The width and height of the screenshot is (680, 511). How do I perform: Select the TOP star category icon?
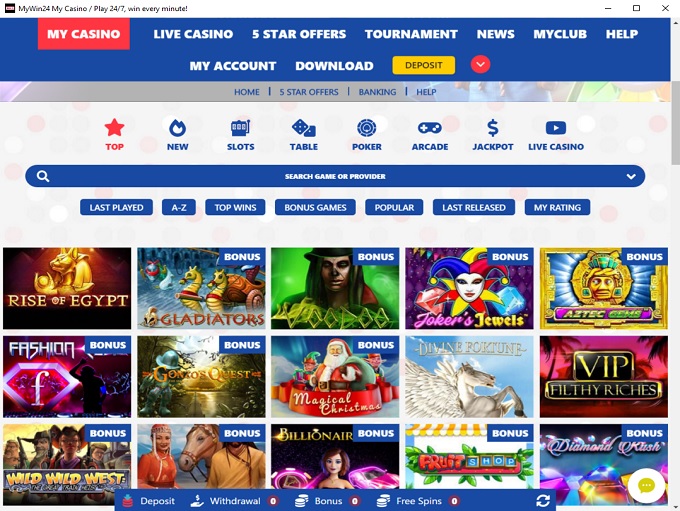(x=114, y=128)
